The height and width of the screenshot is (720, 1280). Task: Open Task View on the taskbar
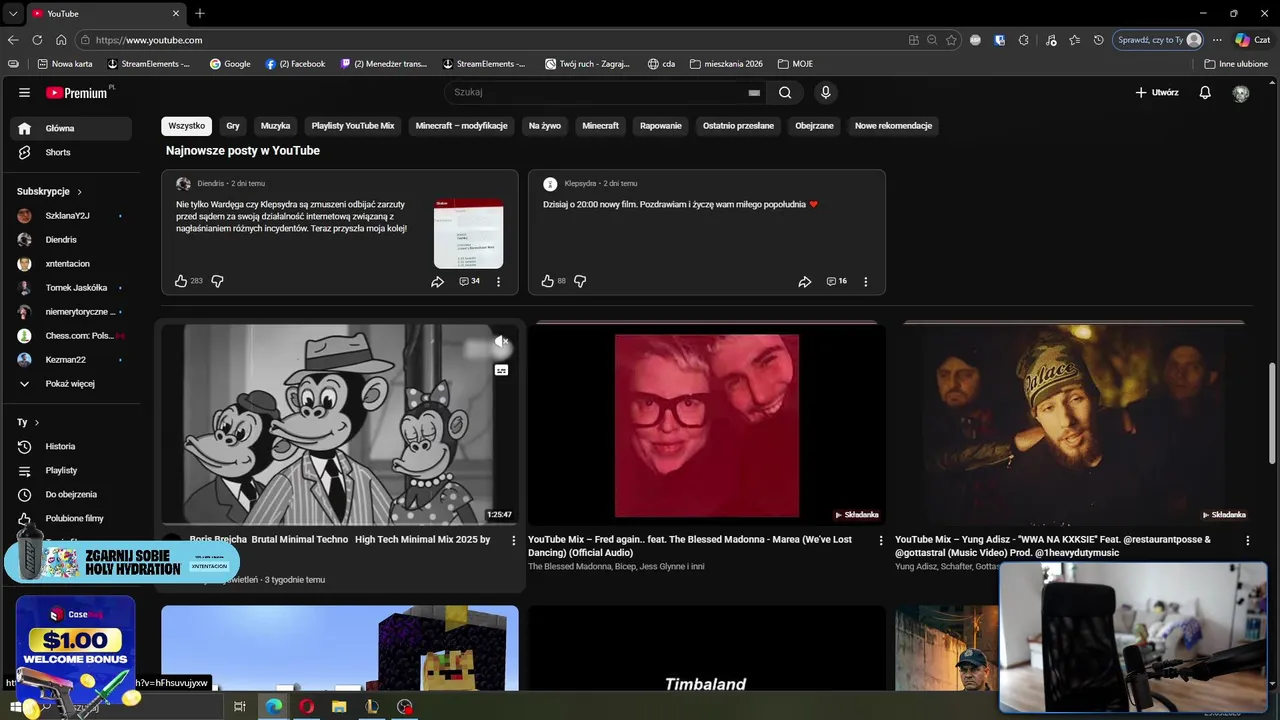coord(240,706)
